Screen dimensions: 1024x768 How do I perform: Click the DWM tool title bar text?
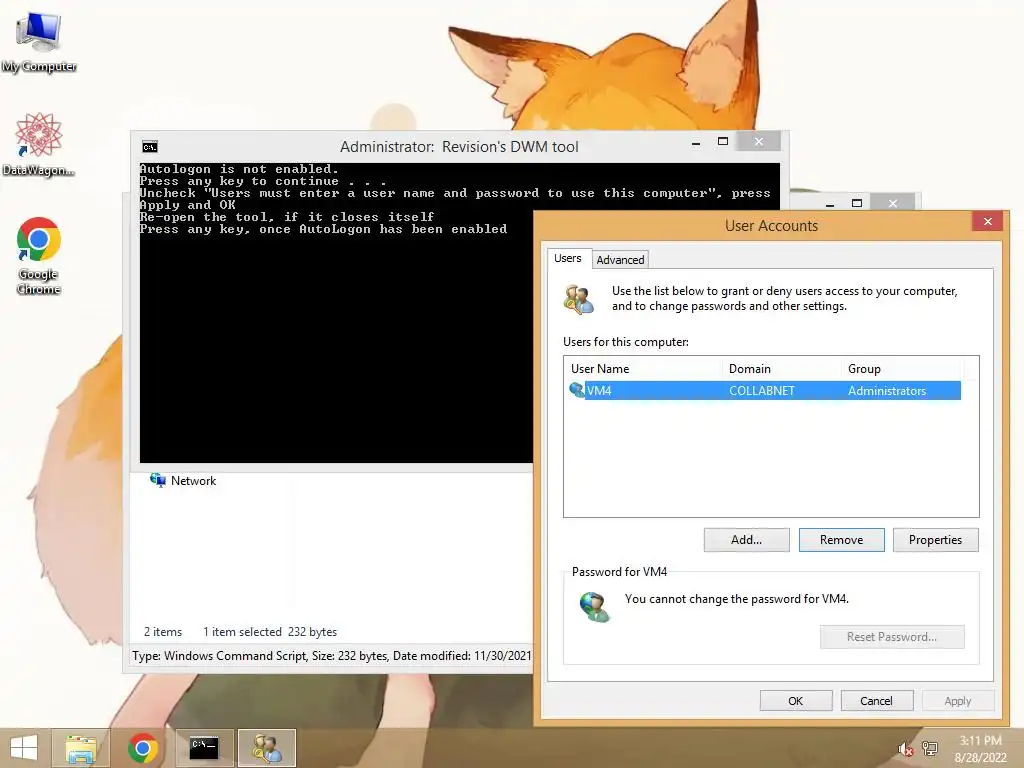459,147
